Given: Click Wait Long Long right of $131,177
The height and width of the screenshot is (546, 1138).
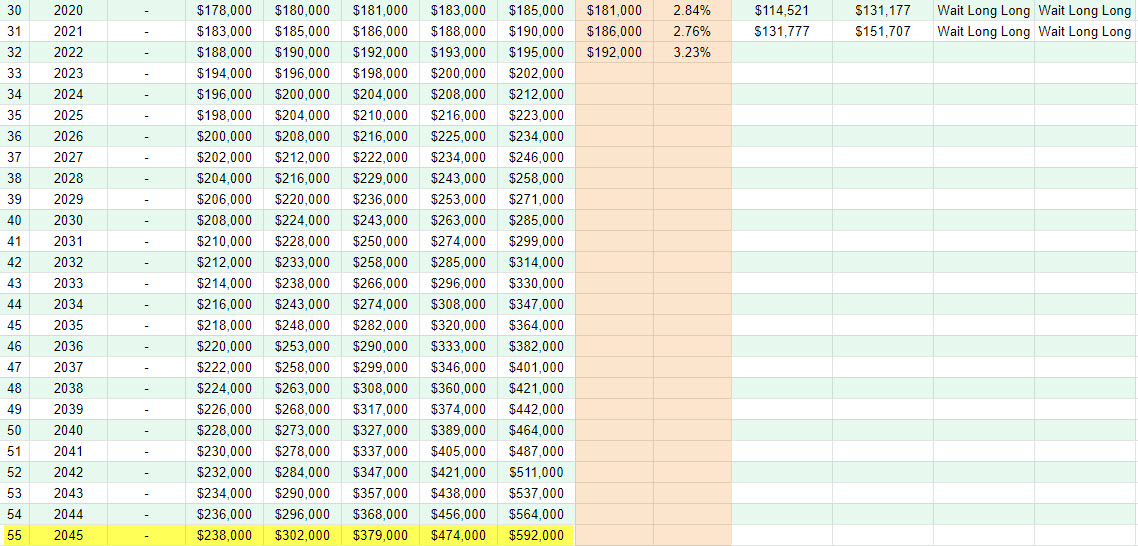Looking at the screenshot, I should point(983,10).
